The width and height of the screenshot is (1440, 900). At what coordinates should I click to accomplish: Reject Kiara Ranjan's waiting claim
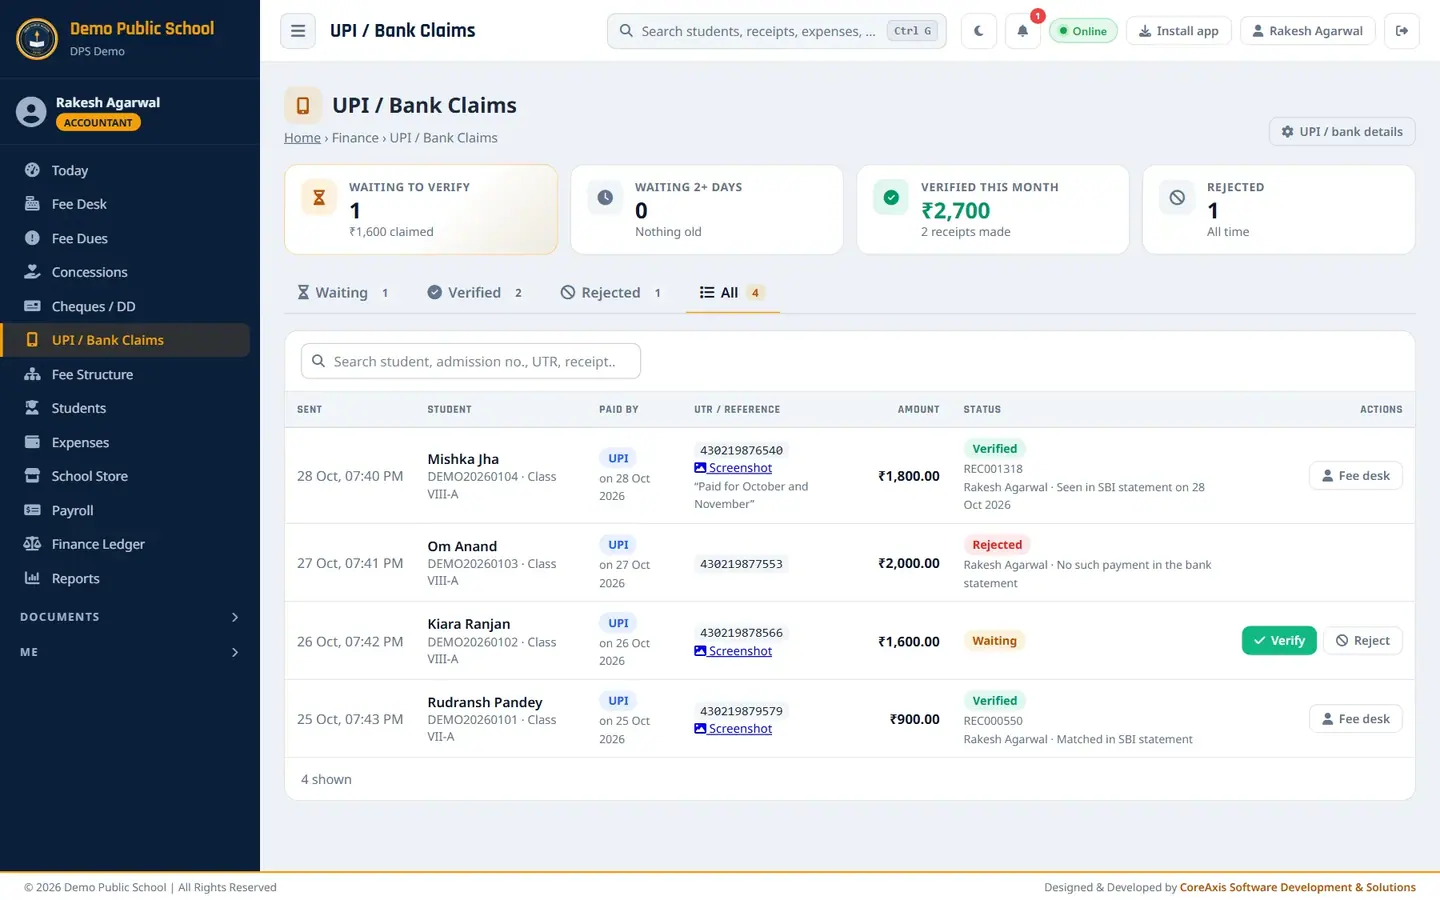click(1363, 641)
